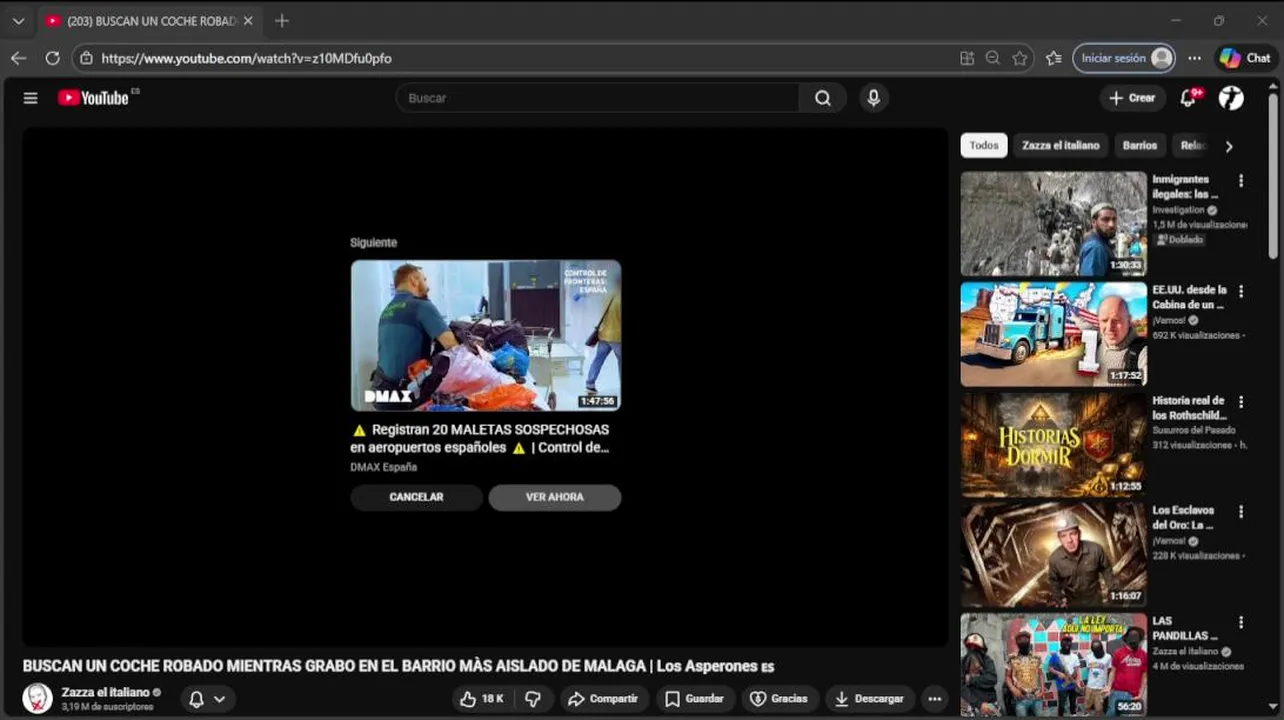Image resolution: width=1284 pixels, height=720 pixels.
Task: Open the app or split screen icon in the address bar
Action: [967, 58]
